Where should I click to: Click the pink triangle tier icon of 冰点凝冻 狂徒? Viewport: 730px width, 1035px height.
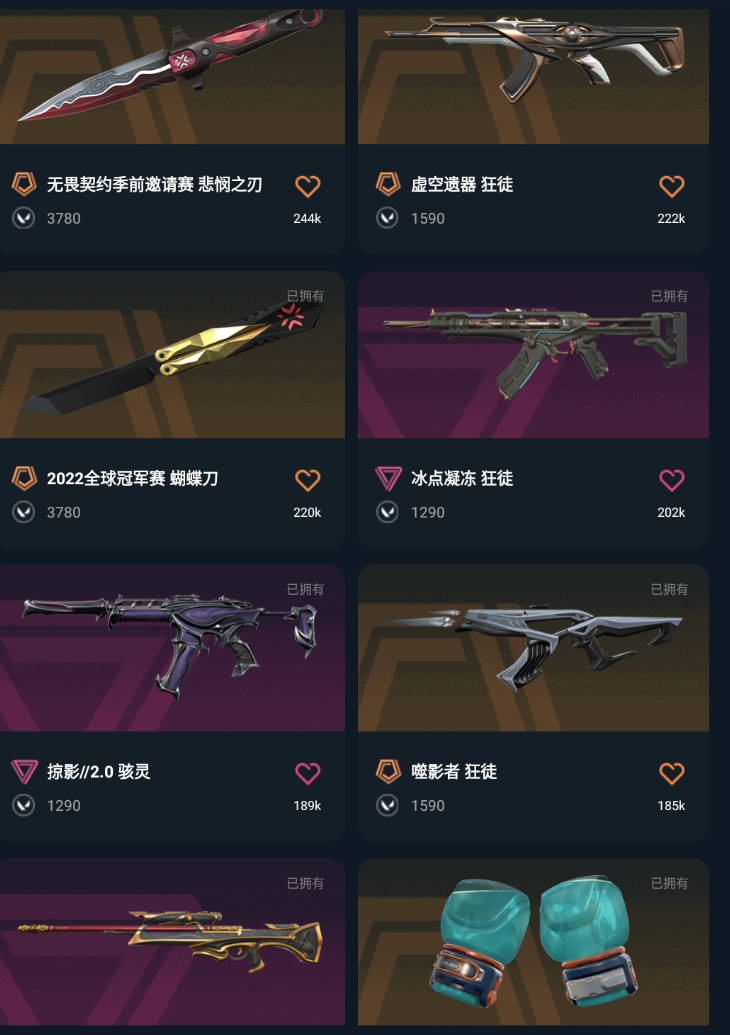coord(388,478)
